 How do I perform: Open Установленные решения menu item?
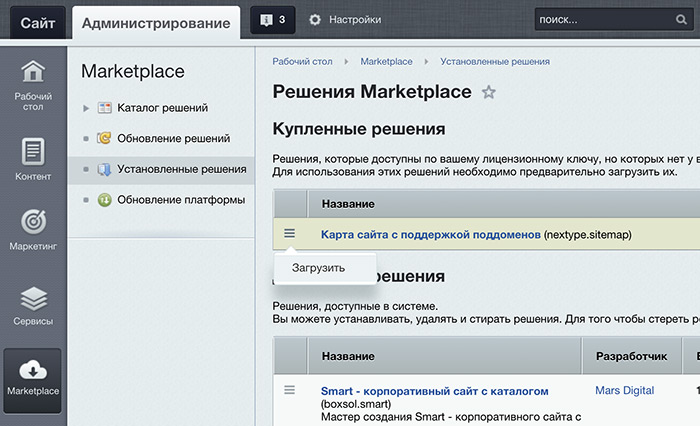coord(182,169)
